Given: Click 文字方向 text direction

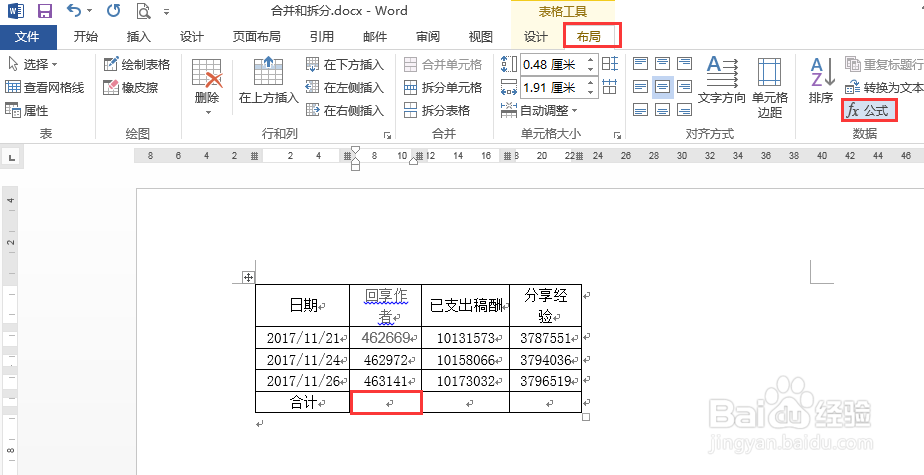Looking at the screenshot, I should [722, 81].
